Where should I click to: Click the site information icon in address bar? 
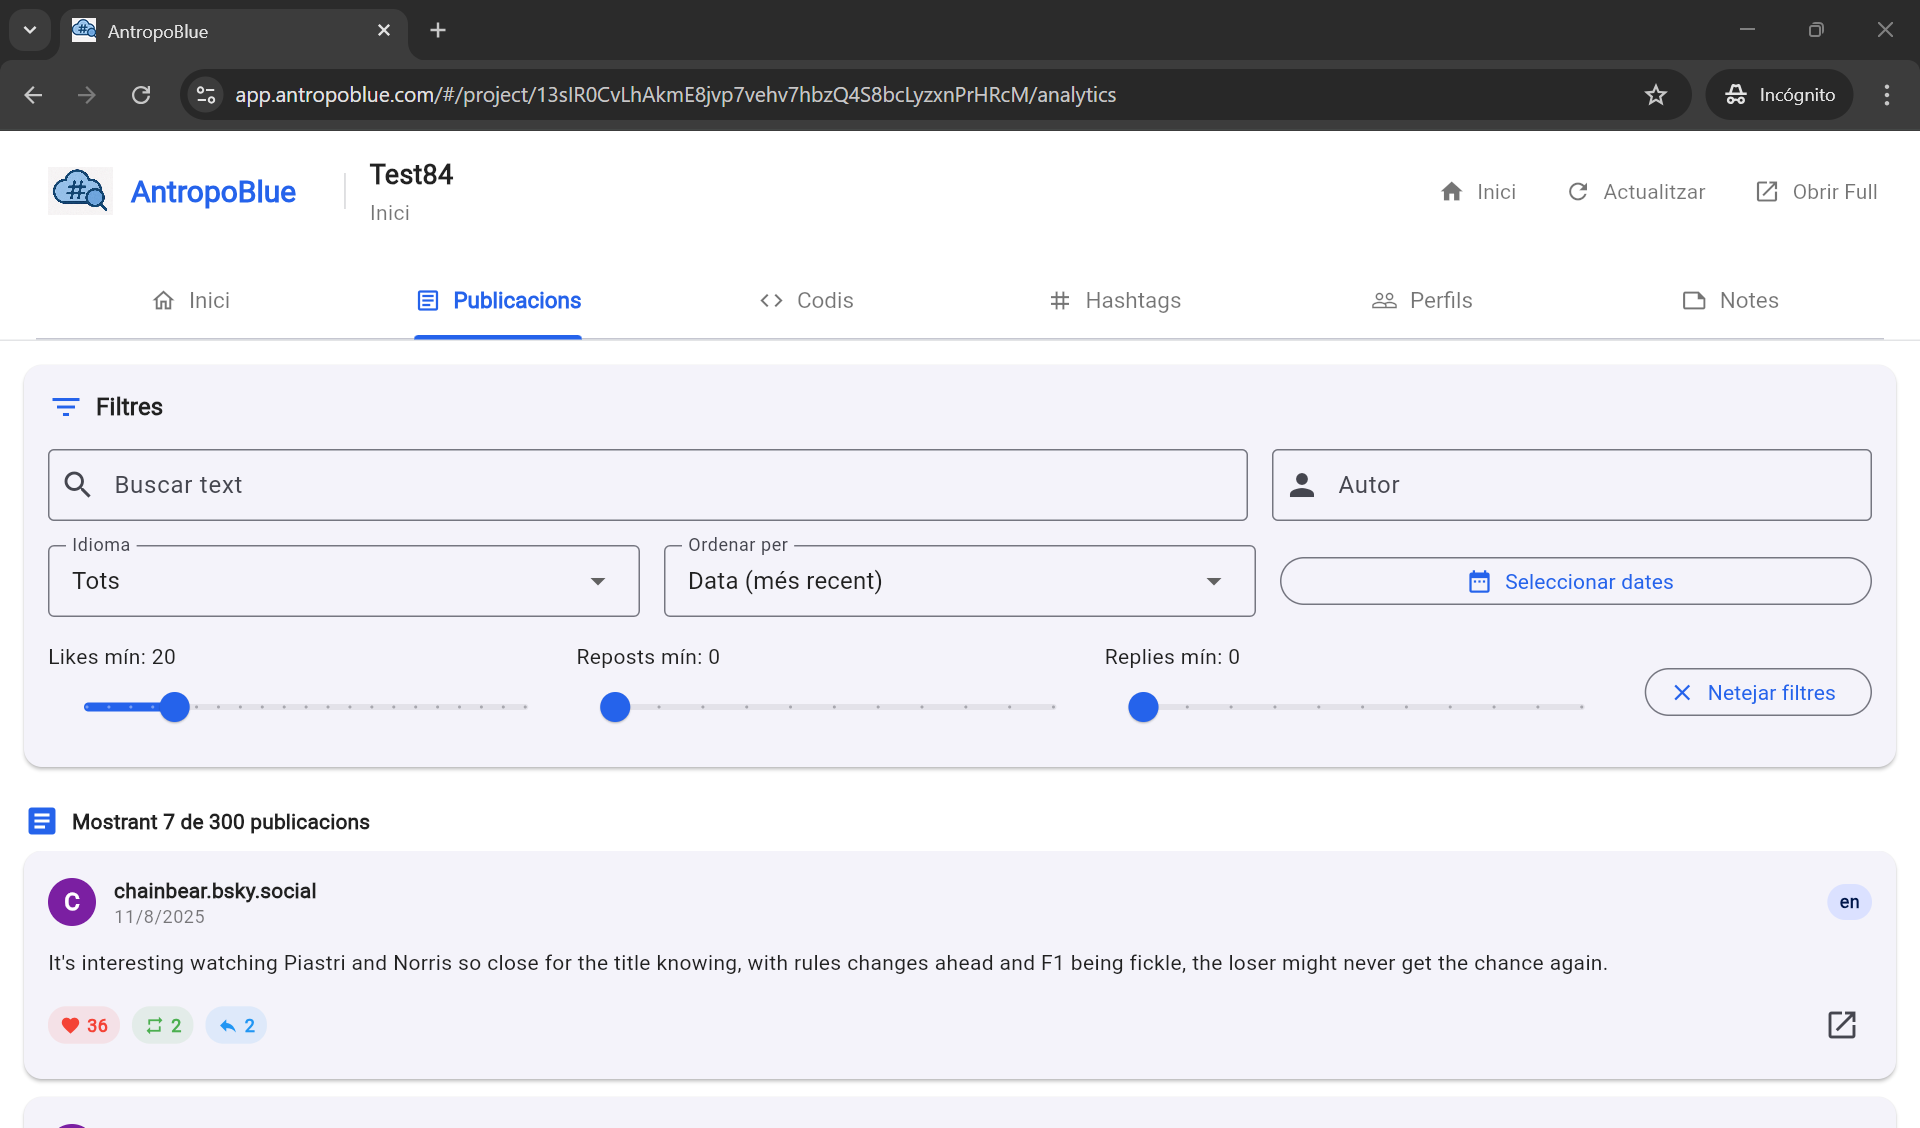206,95
